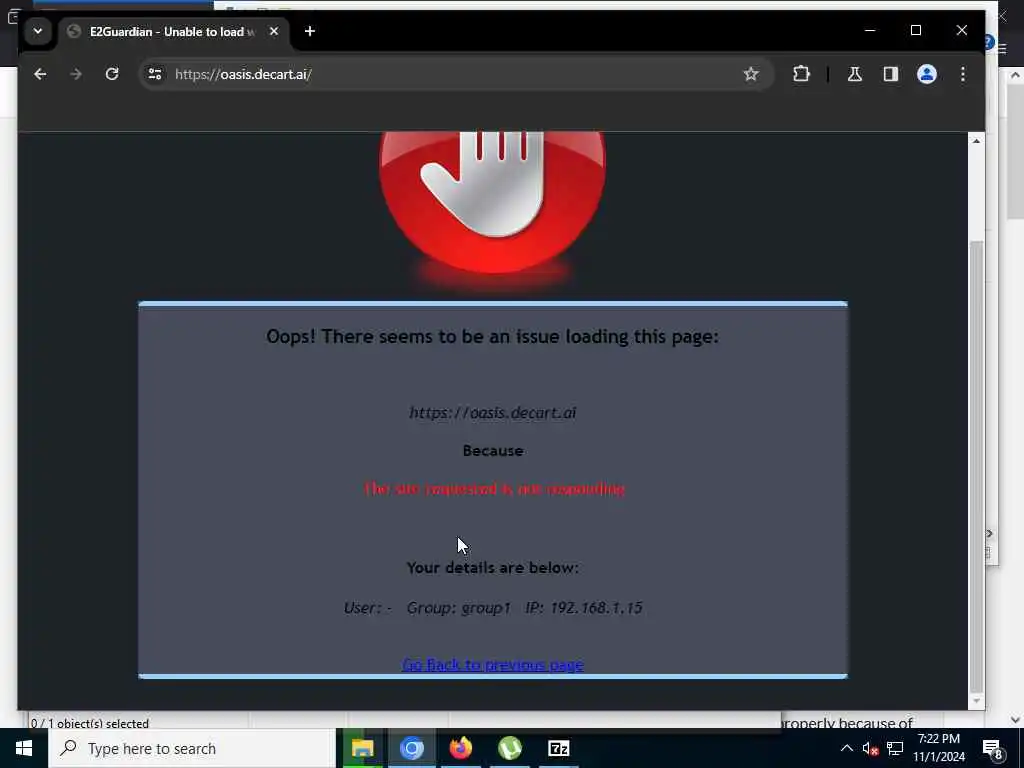Click 'Your details are below:' heading
The image size is (1024, 768).
tap(492, 568)
